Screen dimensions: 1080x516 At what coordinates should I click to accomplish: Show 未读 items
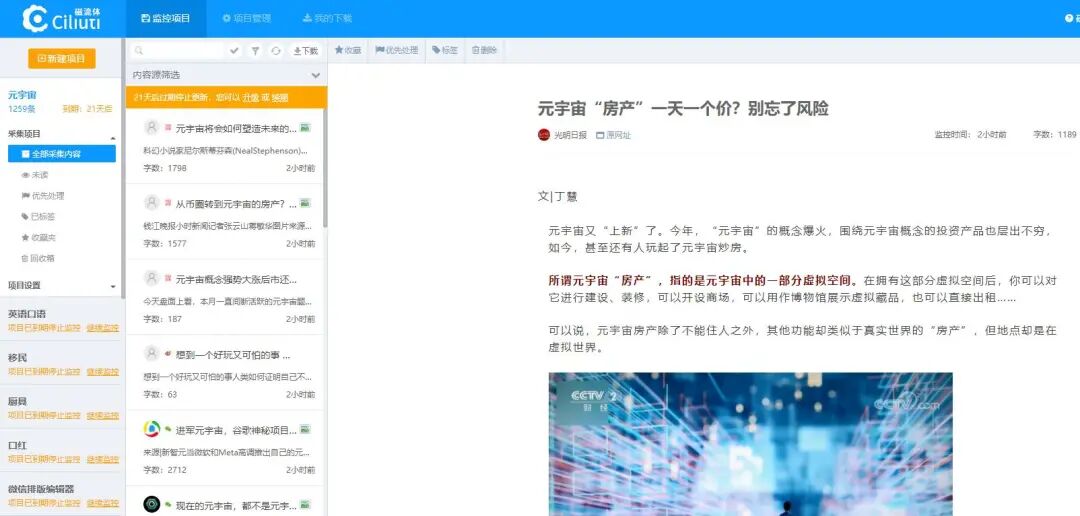(x=35, y=175)
